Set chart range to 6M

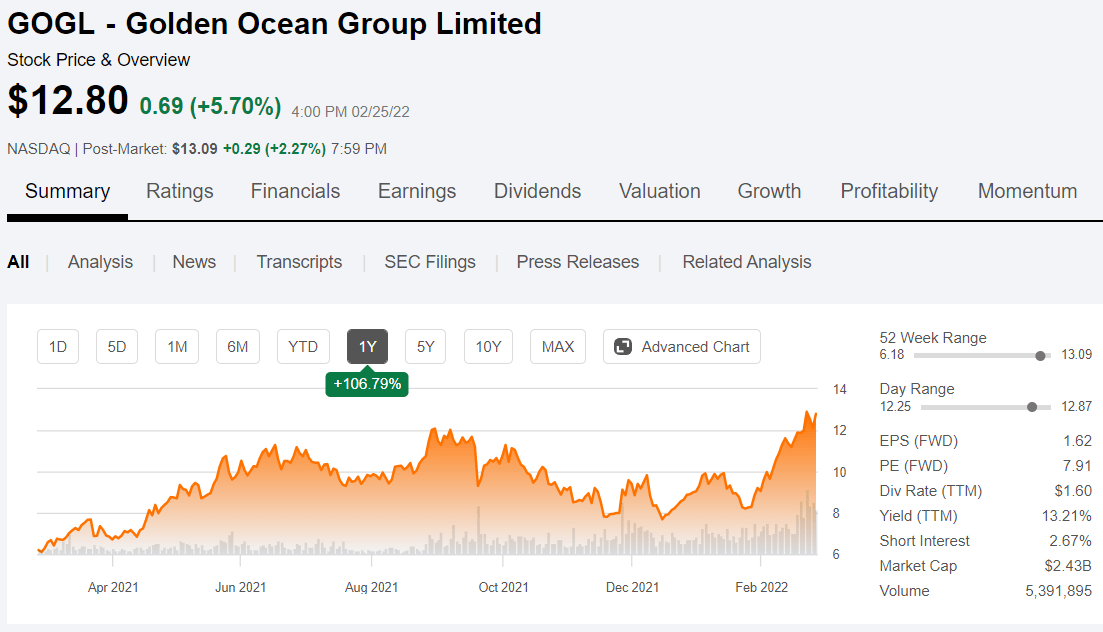(237, 347)
